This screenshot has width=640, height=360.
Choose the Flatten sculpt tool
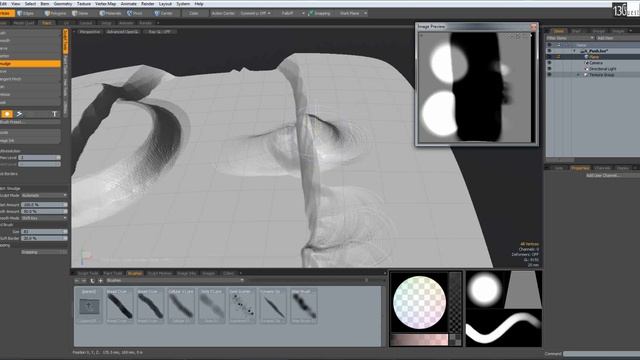click(x=30, y=56)
